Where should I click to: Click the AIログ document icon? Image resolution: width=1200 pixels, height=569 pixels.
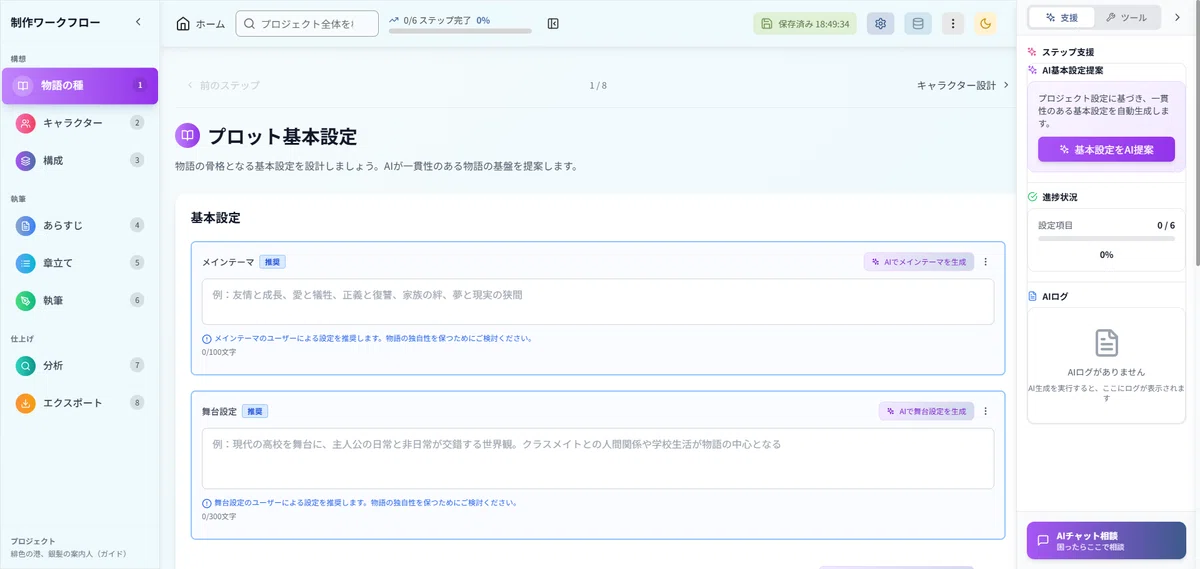1033,296
